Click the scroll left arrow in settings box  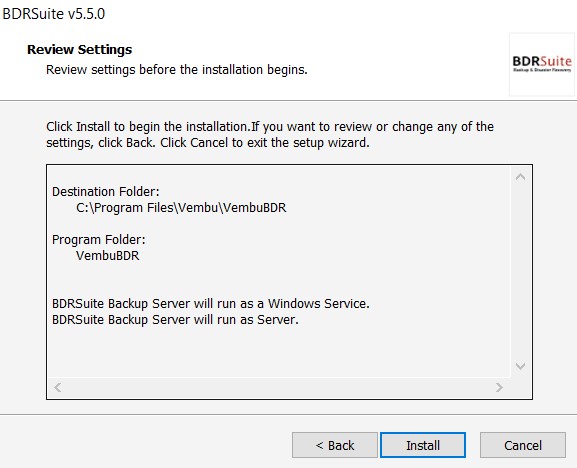pos(58,387)
